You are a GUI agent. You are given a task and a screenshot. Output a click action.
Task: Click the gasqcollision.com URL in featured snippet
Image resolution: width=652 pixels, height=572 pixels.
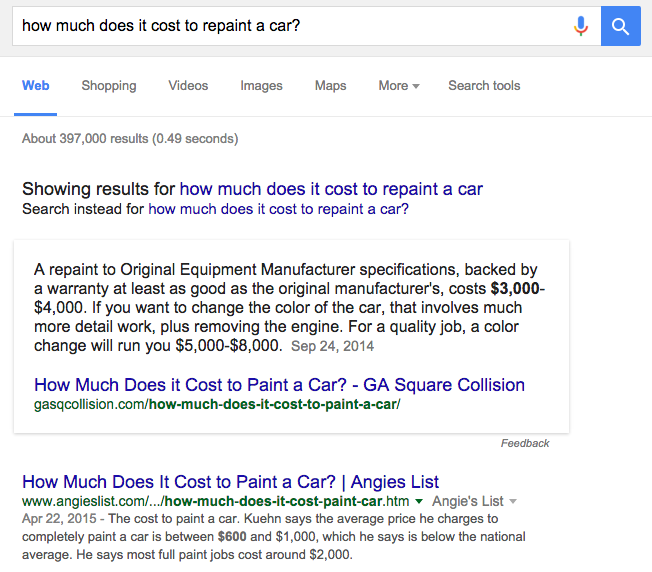pos(217,404)
